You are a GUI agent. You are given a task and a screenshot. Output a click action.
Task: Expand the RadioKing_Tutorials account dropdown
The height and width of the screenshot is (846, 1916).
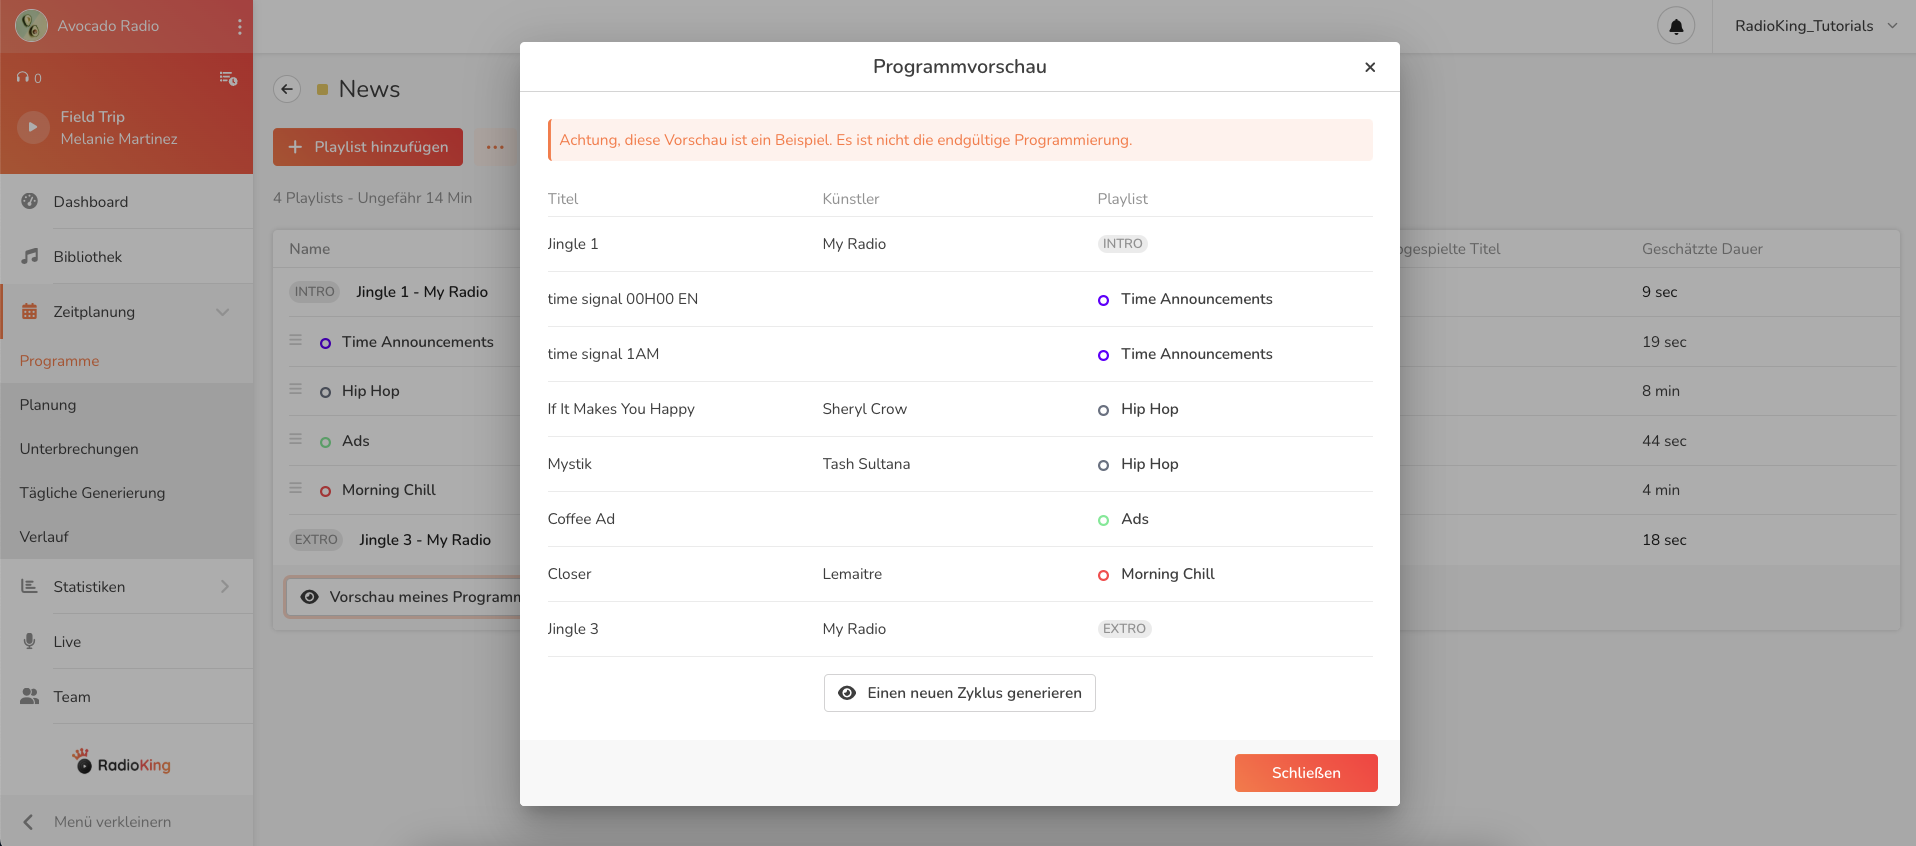click(x=1816, y=26)
